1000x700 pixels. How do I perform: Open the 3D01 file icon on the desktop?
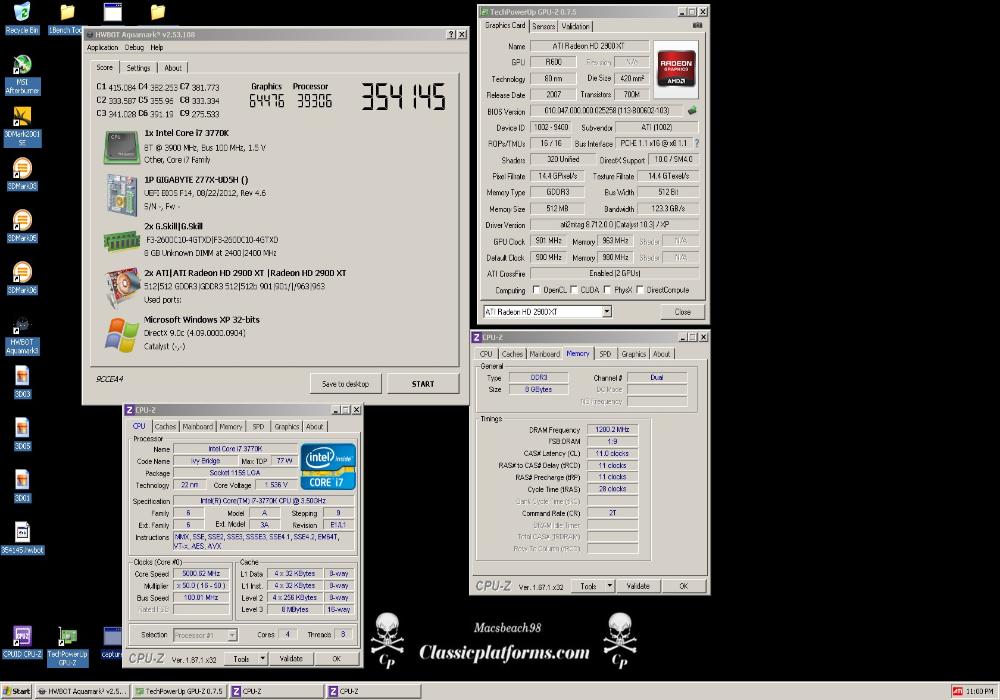pos(22,486)
